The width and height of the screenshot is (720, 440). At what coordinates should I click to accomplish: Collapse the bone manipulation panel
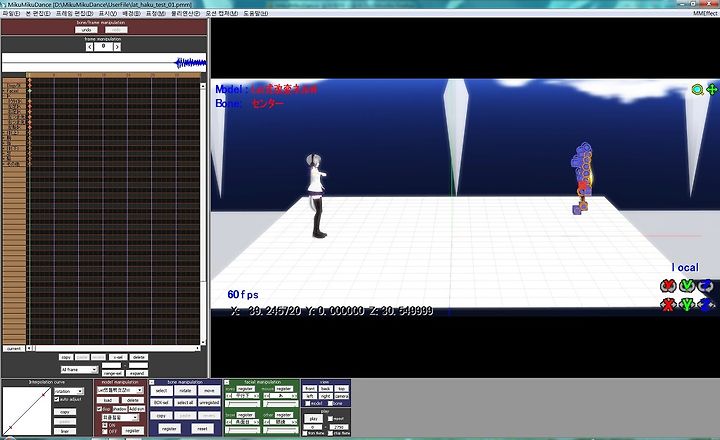[x=152, y=382]
